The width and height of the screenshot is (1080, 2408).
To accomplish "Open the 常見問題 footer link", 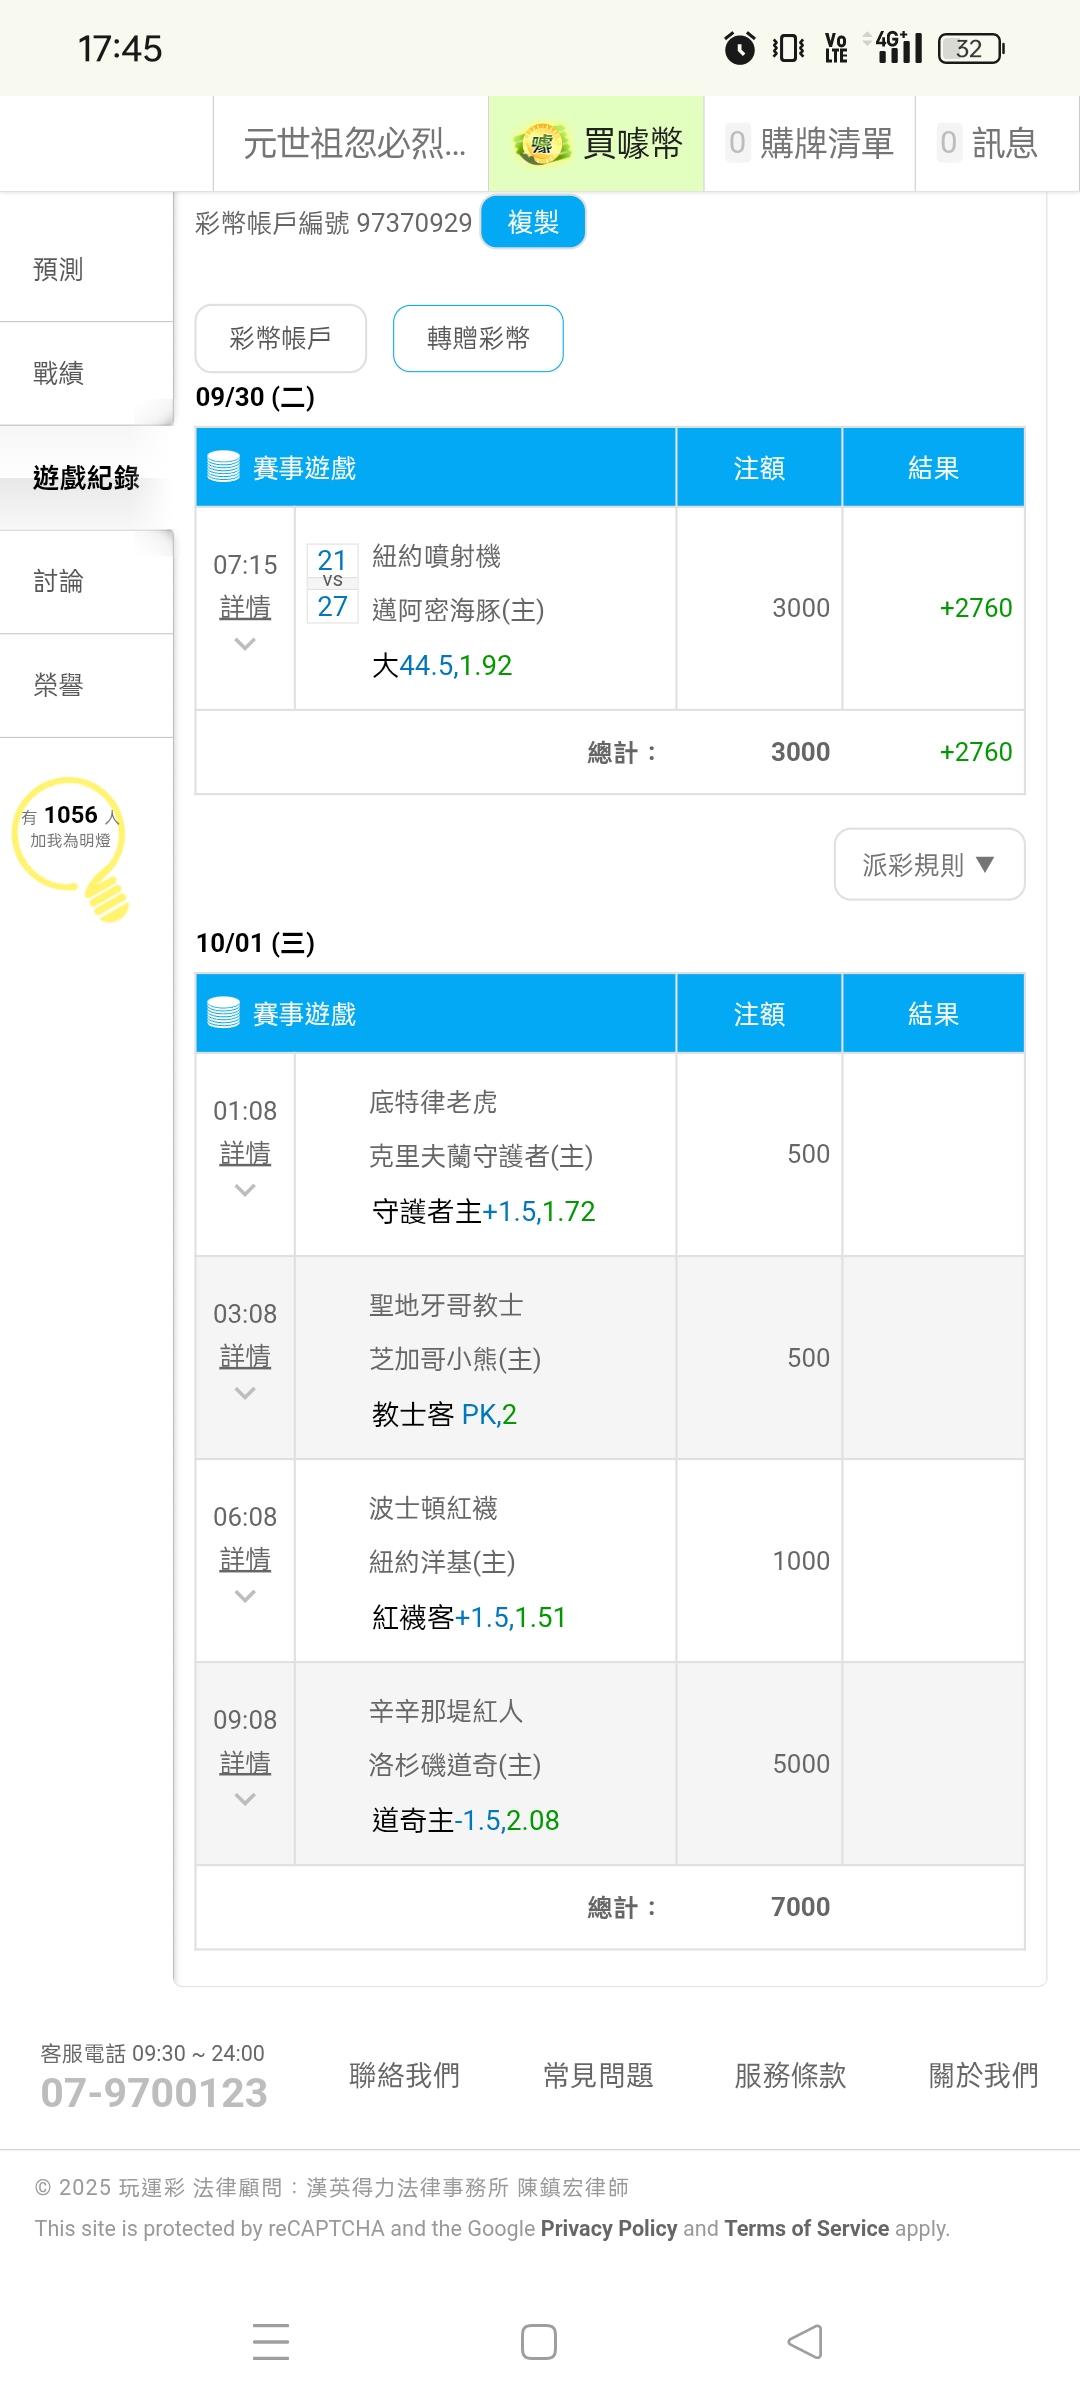I will click(x=598, y=2076).
